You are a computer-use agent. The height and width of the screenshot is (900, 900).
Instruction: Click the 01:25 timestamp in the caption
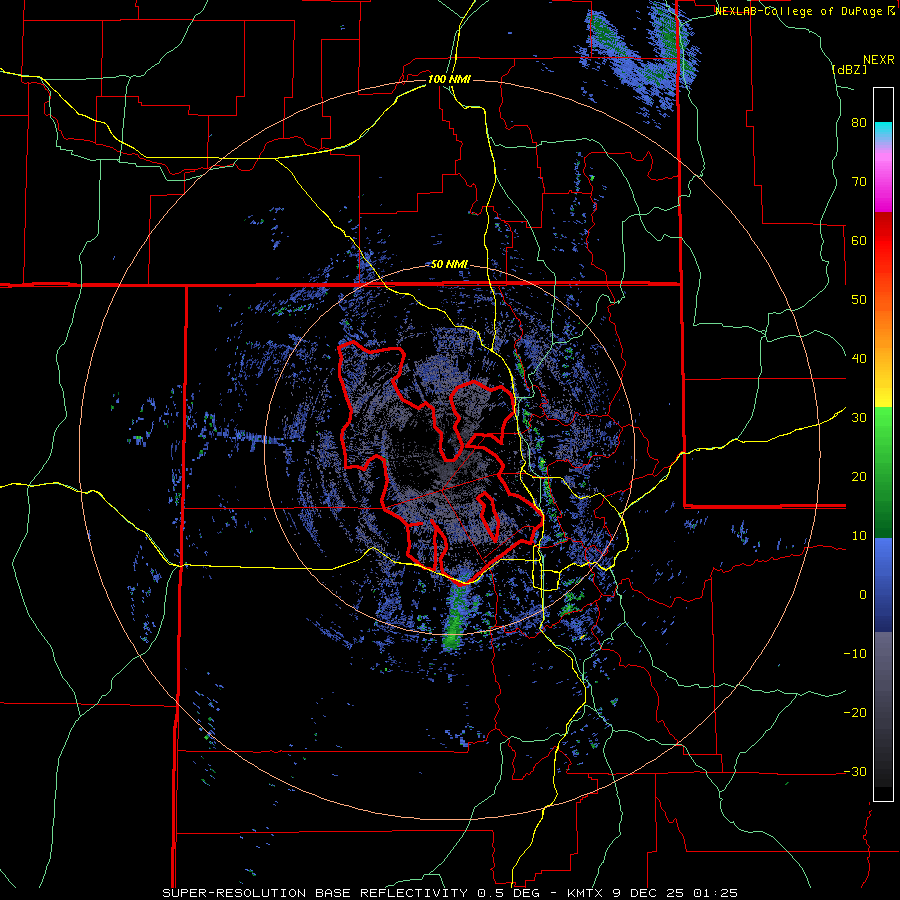click(x=717, y=893)
